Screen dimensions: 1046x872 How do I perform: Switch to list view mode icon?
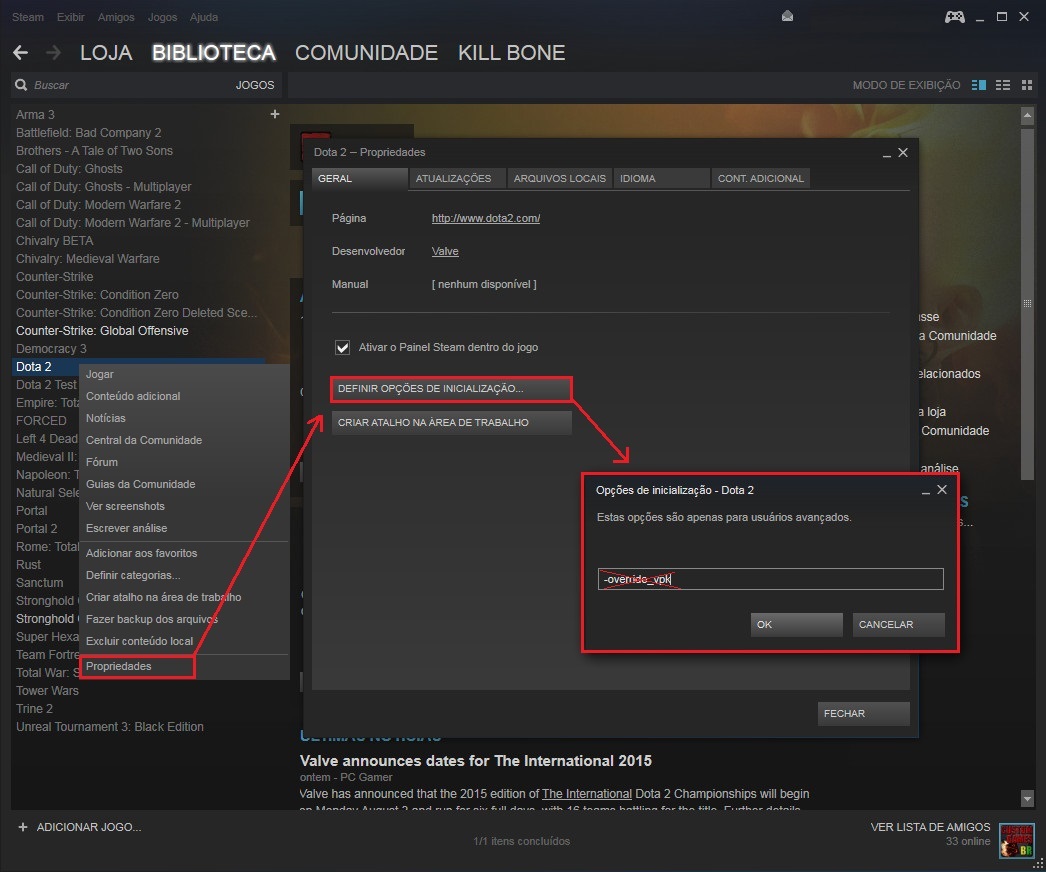1003,85
